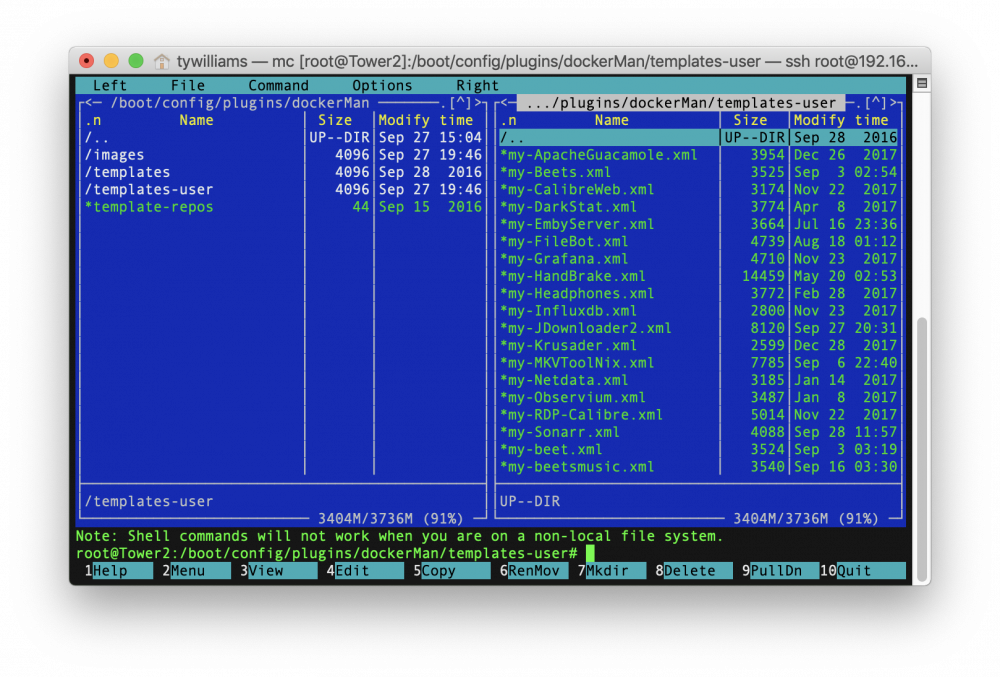Sort right panel by Size column
Screen dimensions: 1000x677
coord(750,120)
